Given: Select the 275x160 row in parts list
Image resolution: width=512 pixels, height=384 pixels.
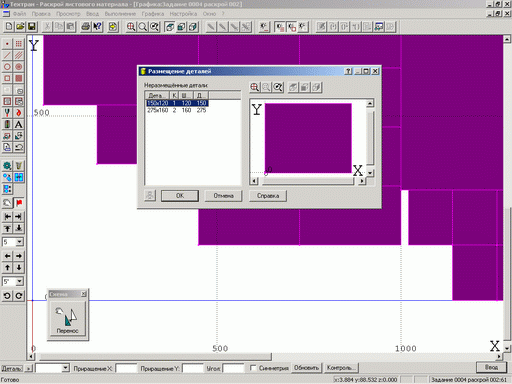Looking at the screenshot, I should tap(177, 110).
